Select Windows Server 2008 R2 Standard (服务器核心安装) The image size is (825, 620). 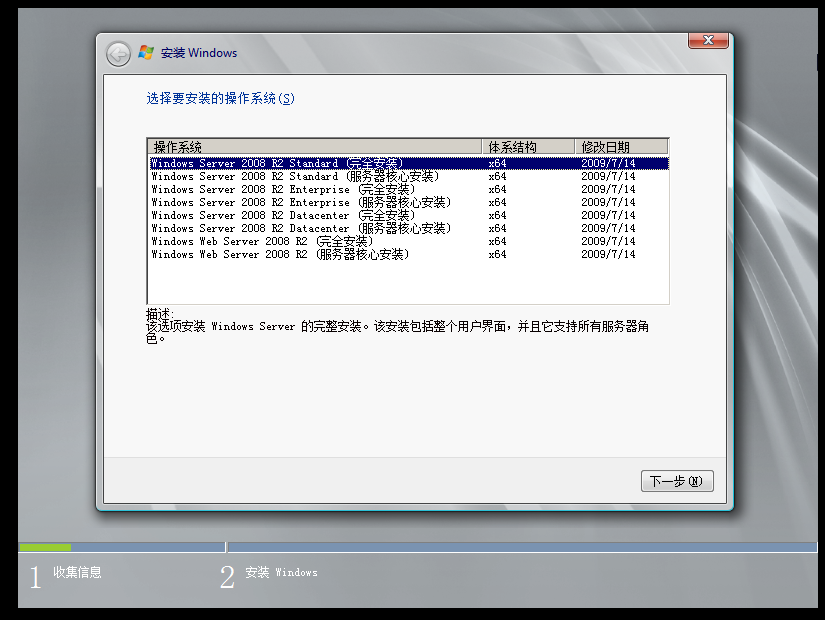point(294,176)
